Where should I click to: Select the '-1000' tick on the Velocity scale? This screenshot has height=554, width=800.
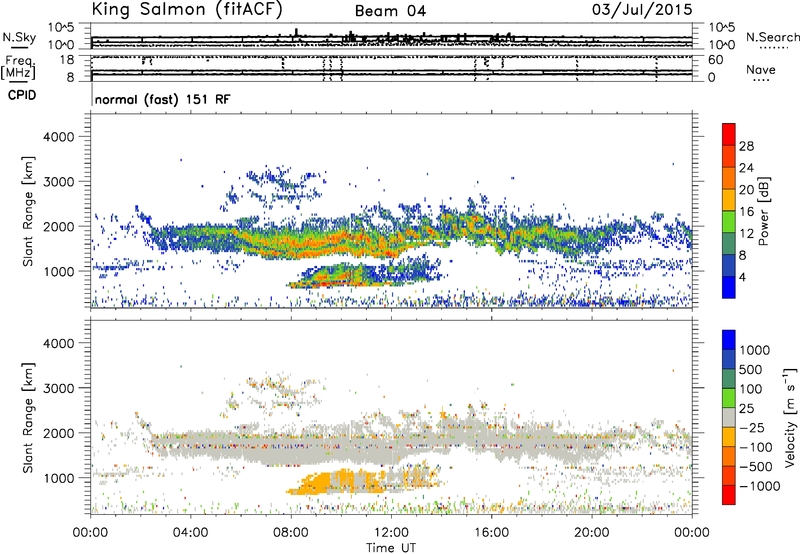click(759, 486)
